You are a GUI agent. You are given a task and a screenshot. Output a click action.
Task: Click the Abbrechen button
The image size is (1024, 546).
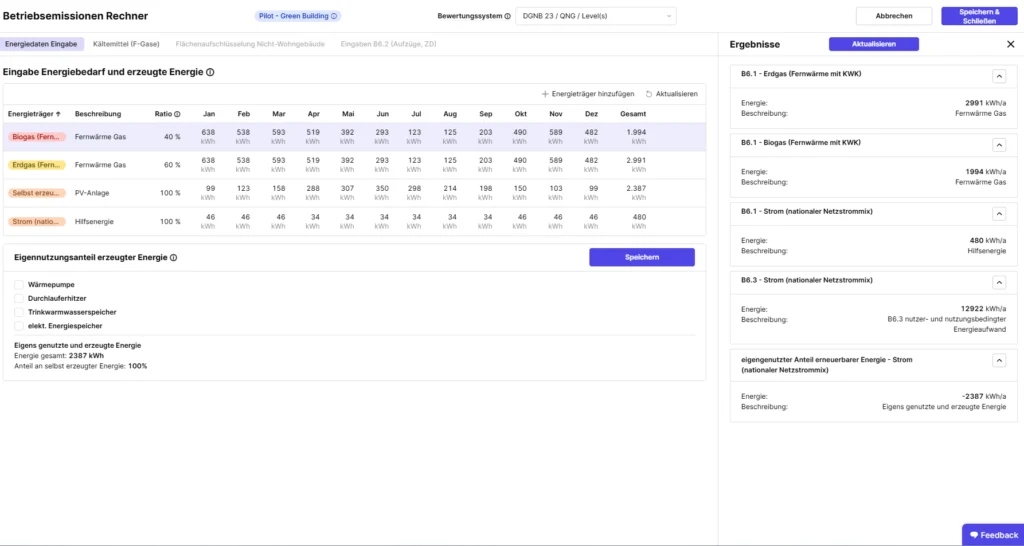(x=894, y=16)
